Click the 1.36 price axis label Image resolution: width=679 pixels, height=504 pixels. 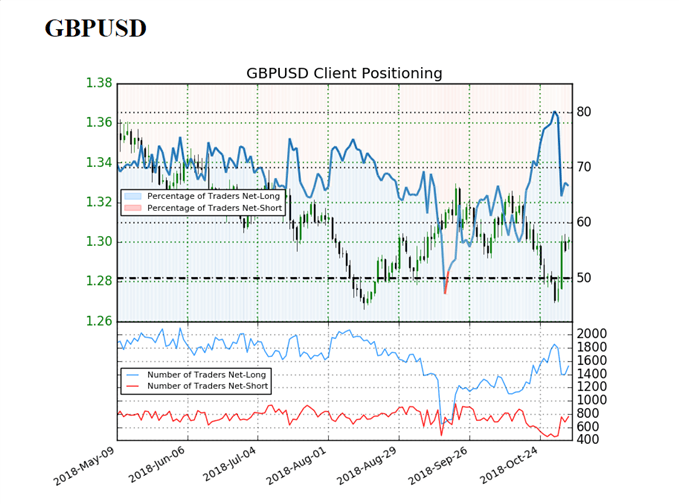pyautogui.click(x=99, y=123)
